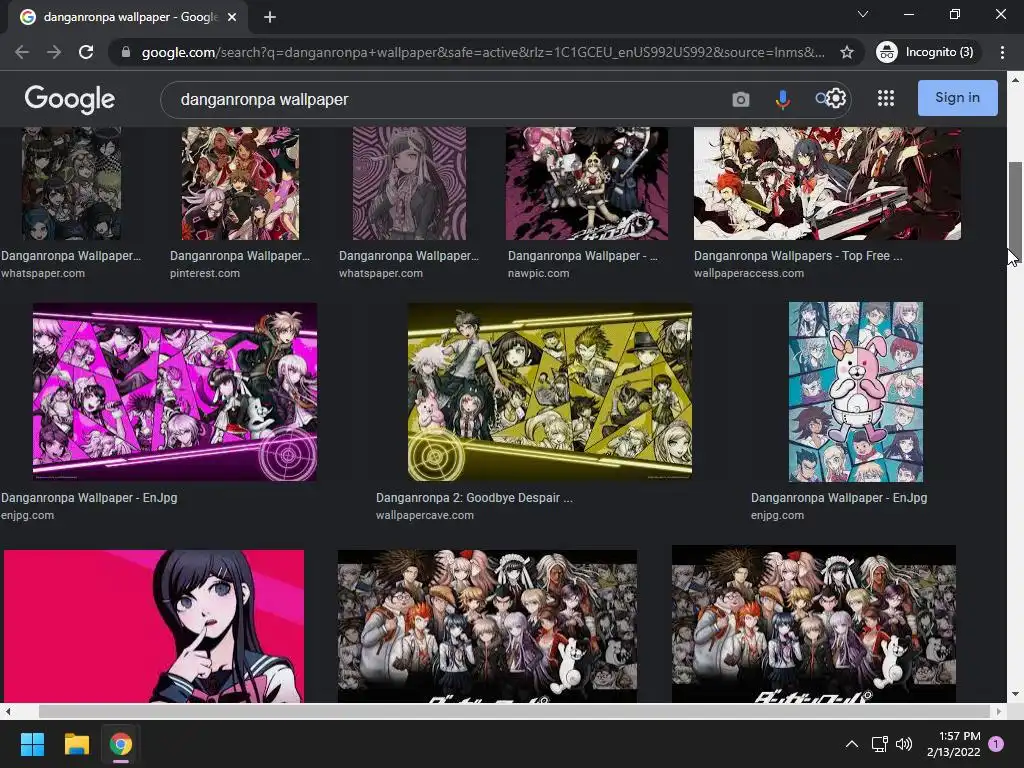This screenshot has width=1024, height=768.
Task: Open a new tab with plus button
Action: point(270,17)
